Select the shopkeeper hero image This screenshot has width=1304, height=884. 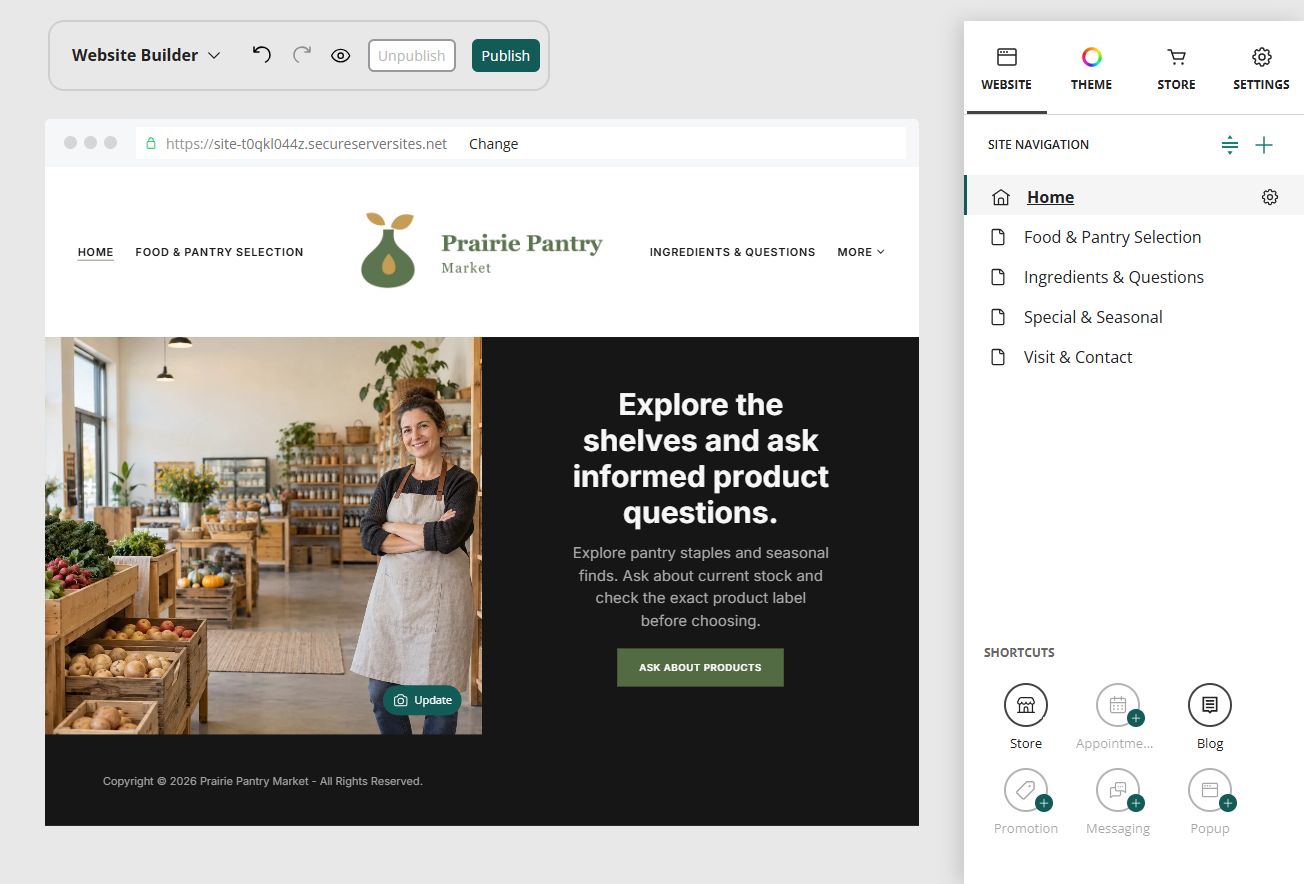(263, 535)
